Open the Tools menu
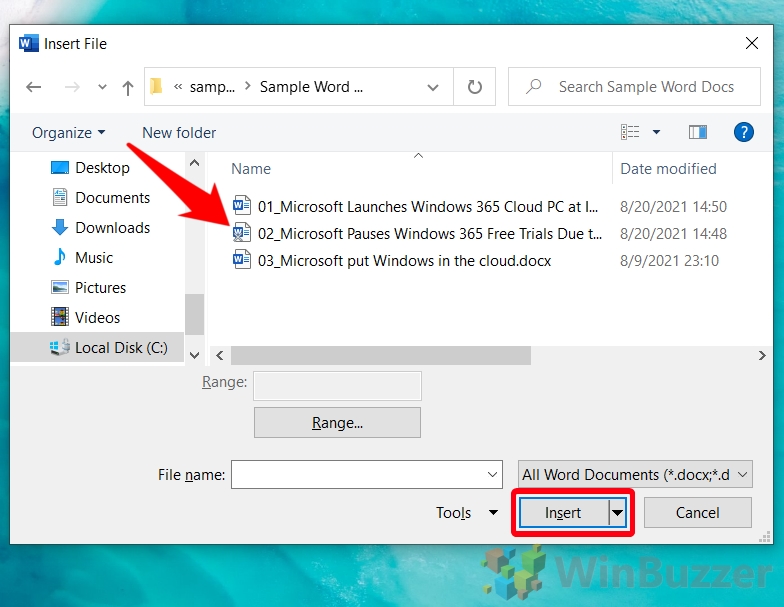The width and height of the screenshot is (784, 607). tap(466, 512)
